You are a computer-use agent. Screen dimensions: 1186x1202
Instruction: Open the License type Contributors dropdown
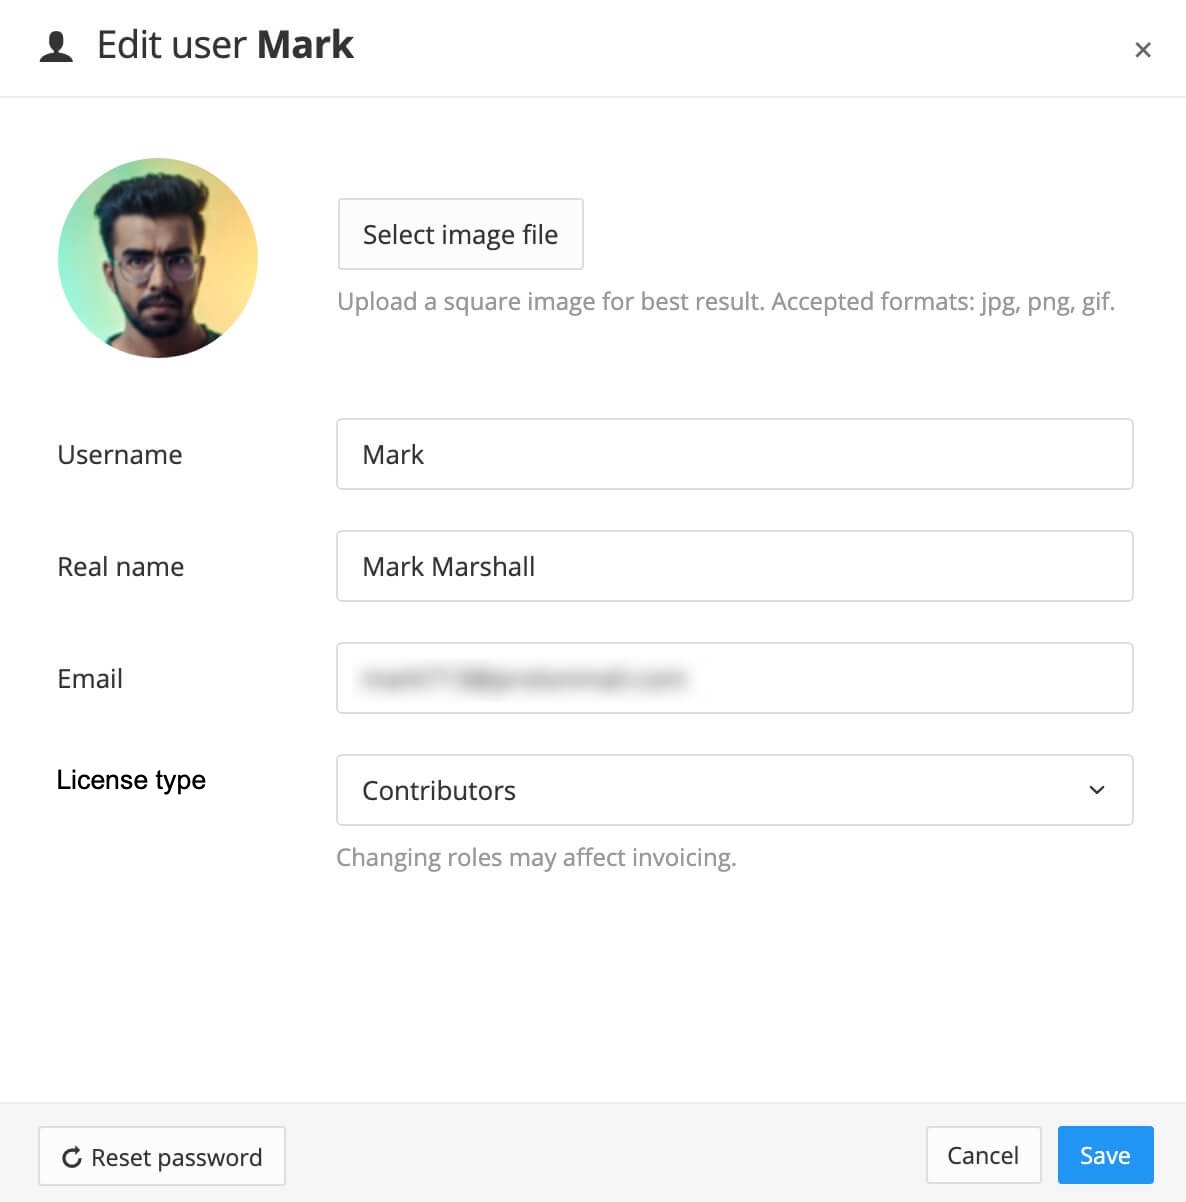(x=734, y=790)
